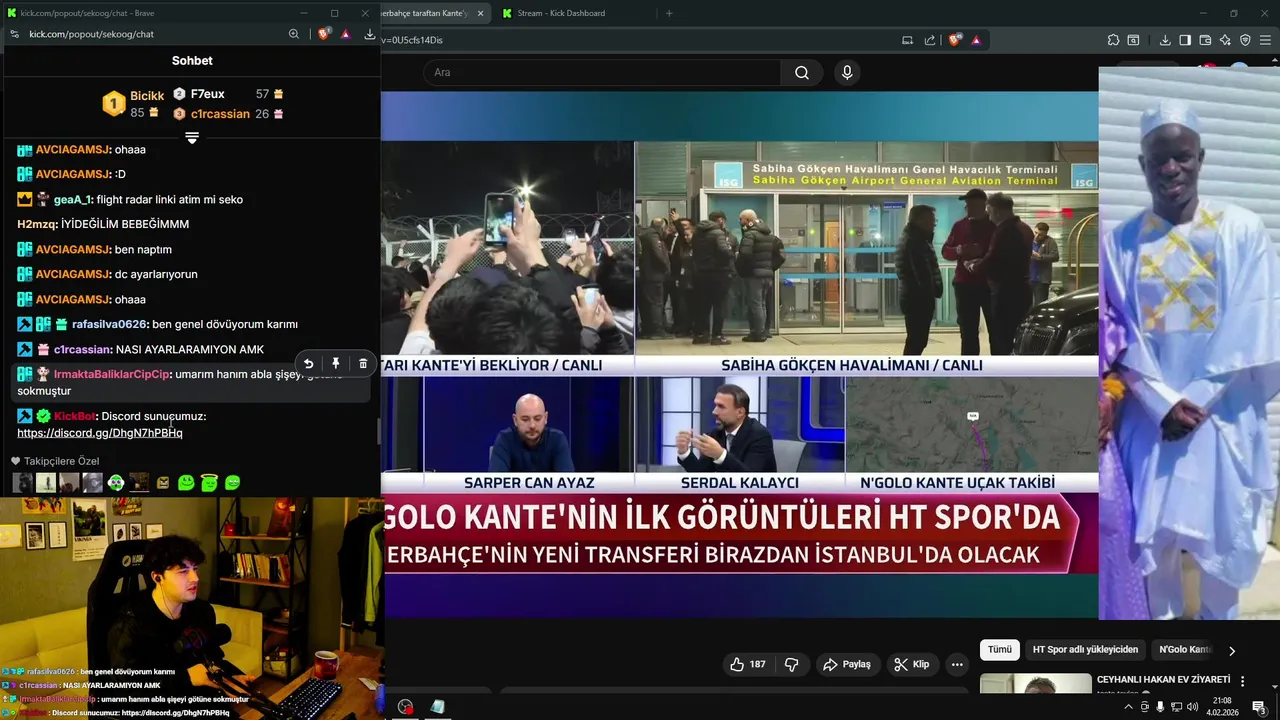Viewport: 1280px width, 720px height.
Task: Toggle the browser sidebar panel
Action: tap(1185, 40)
